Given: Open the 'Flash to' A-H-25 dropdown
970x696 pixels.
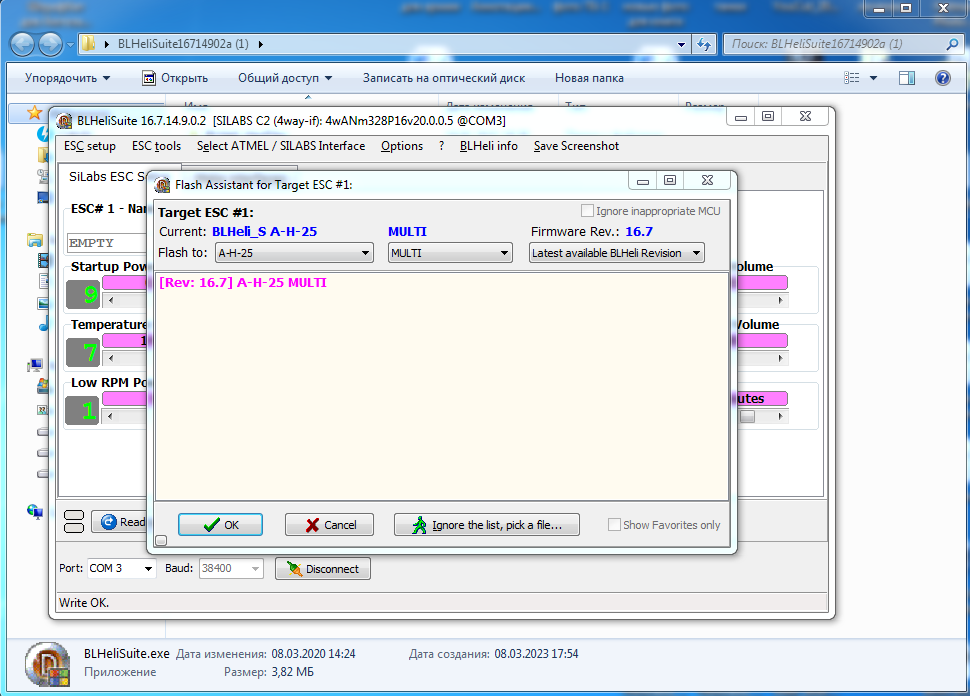Looking at the screenshot, I should [x=294, y=253].
